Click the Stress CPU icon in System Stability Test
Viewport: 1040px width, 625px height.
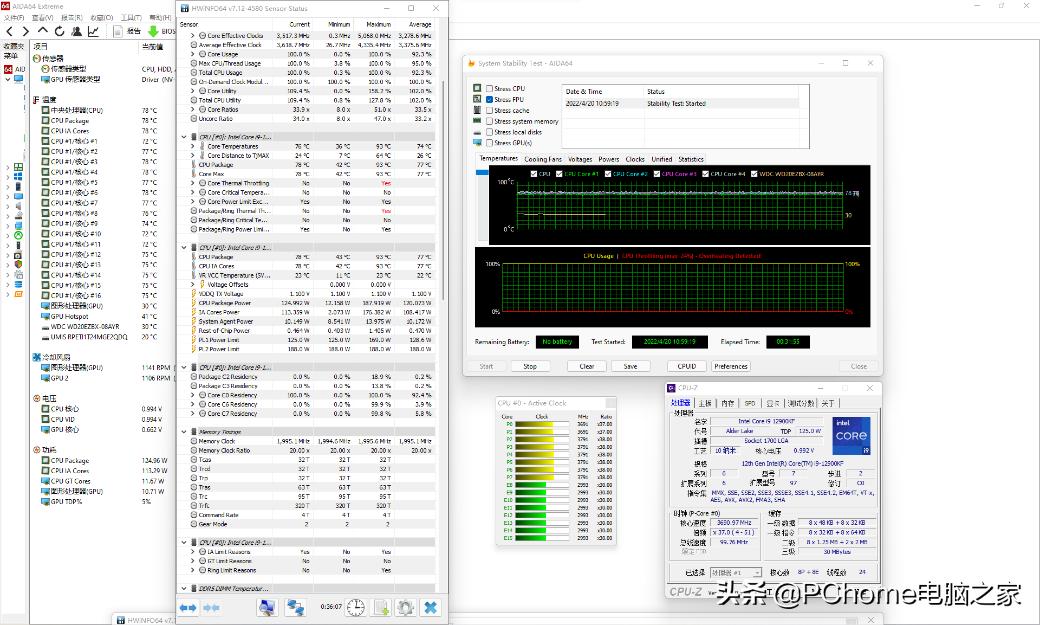(x=477, y=88)
